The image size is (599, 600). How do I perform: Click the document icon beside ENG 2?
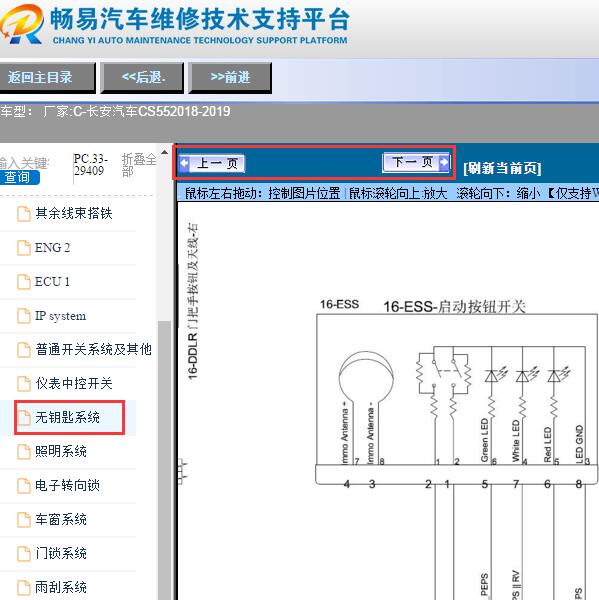(24, 248)
